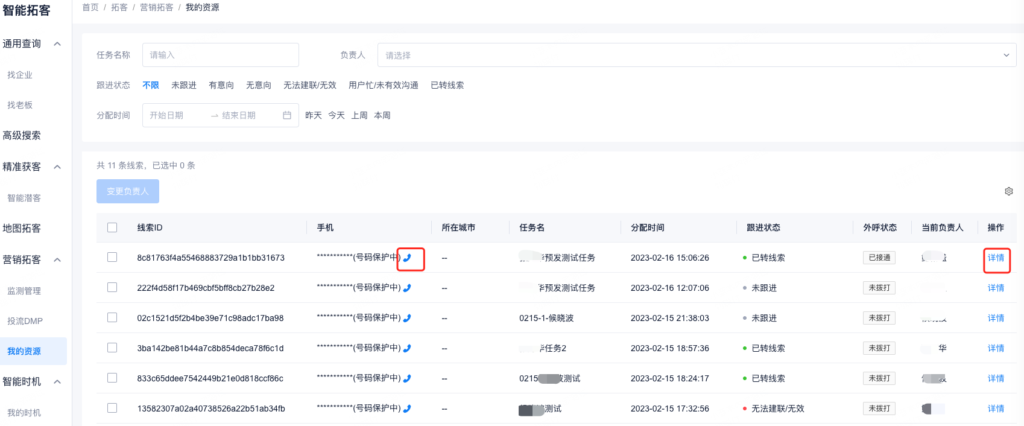Click phone icon for lead 13582307a02a

click(407, 408)
